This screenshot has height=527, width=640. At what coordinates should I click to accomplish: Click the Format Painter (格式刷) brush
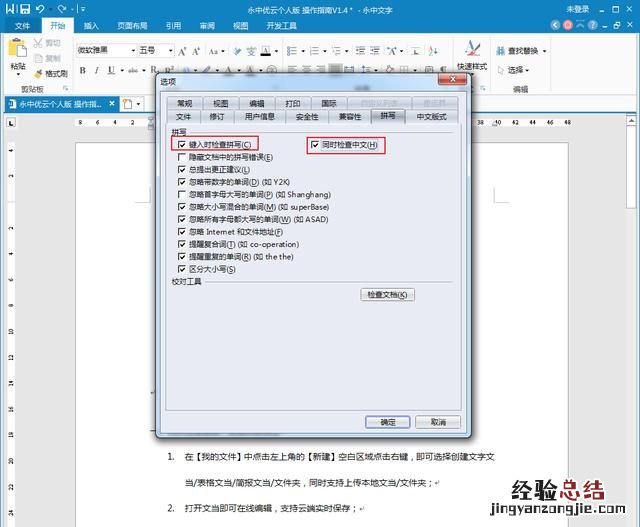[38, 74]
